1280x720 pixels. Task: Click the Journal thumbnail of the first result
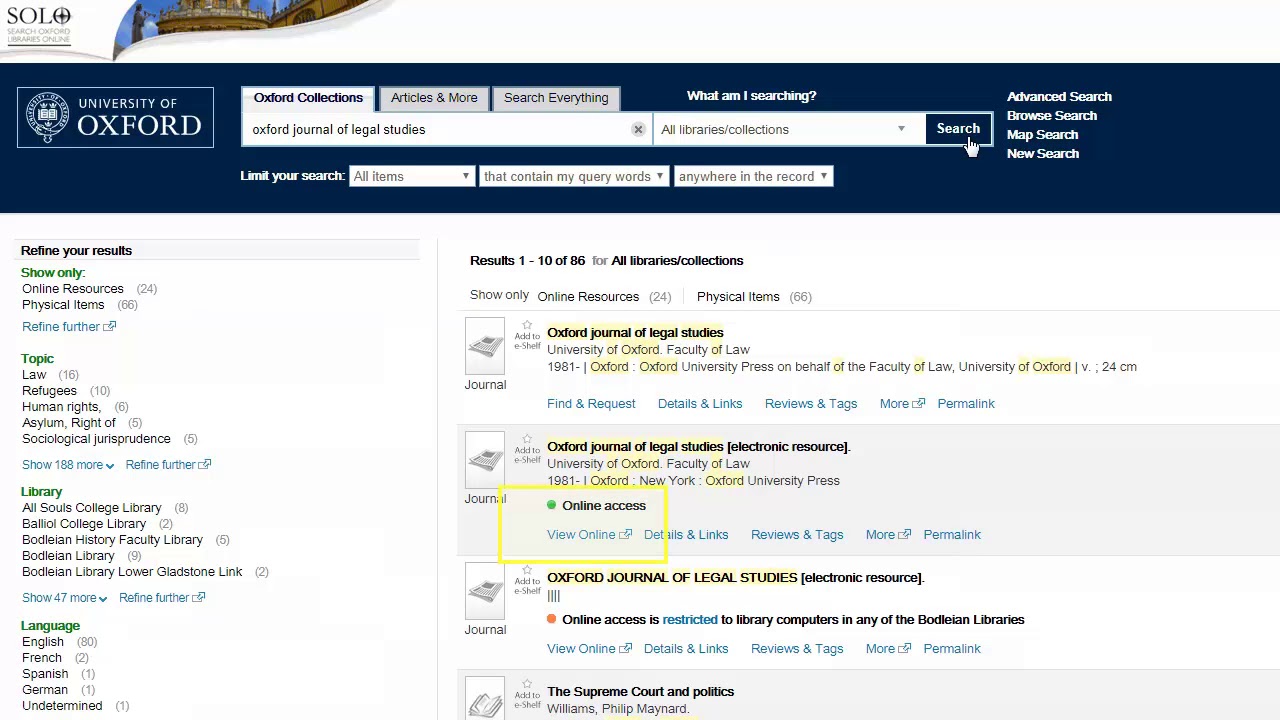coord(485,346)
